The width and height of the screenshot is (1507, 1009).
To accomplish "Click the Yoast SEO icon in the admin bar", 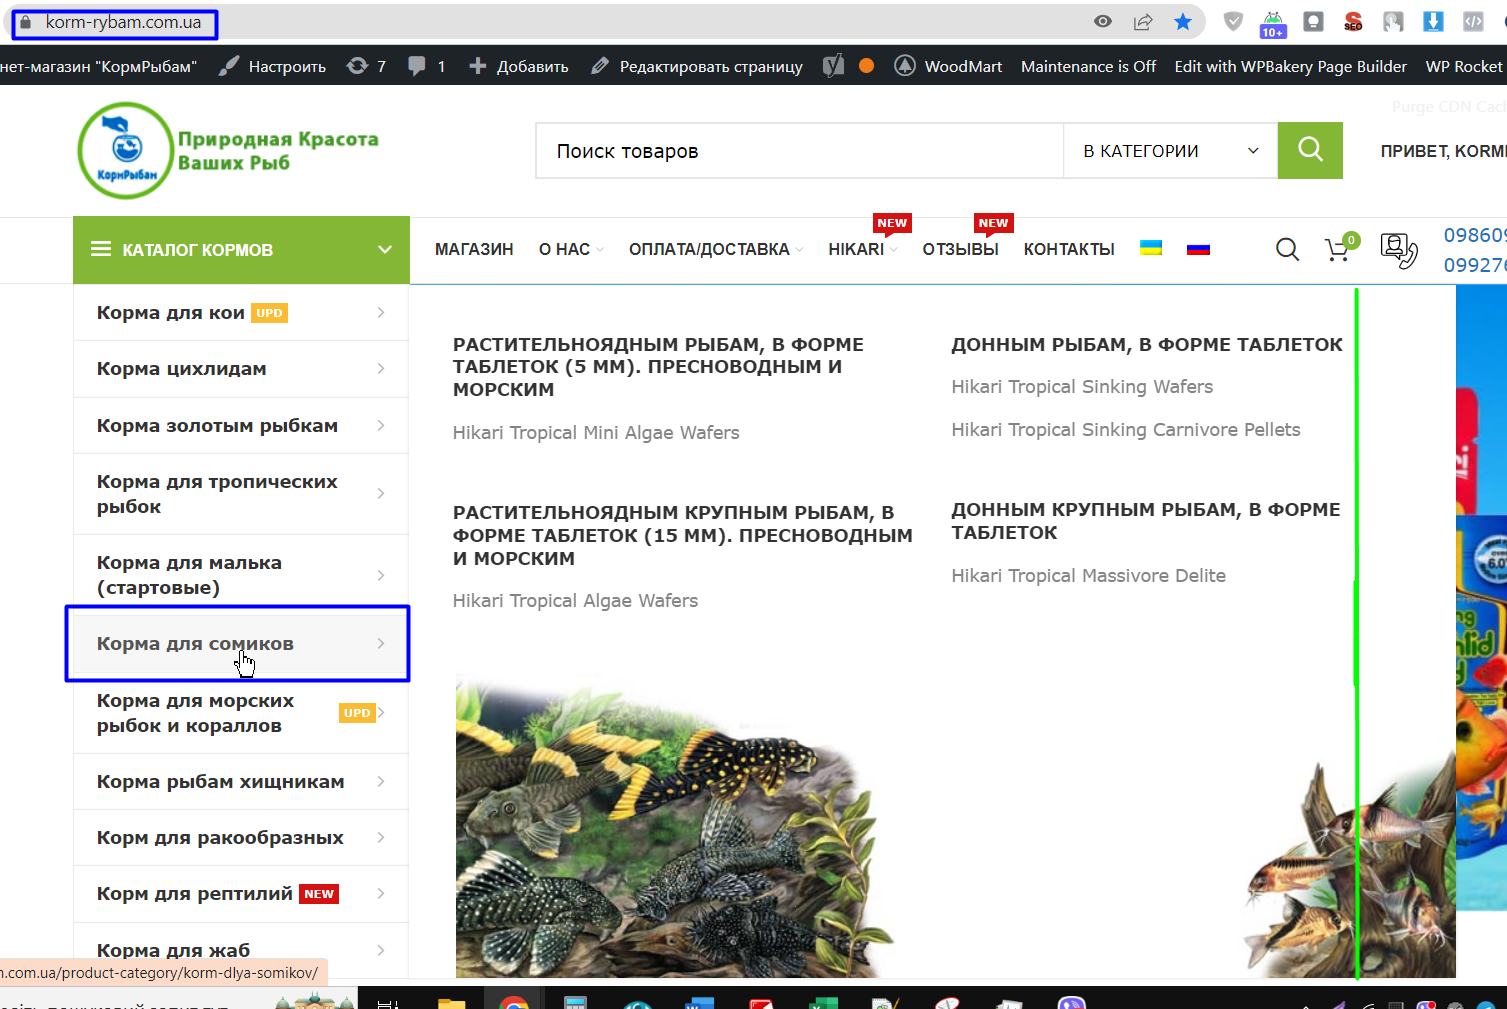I will (833, 66).
